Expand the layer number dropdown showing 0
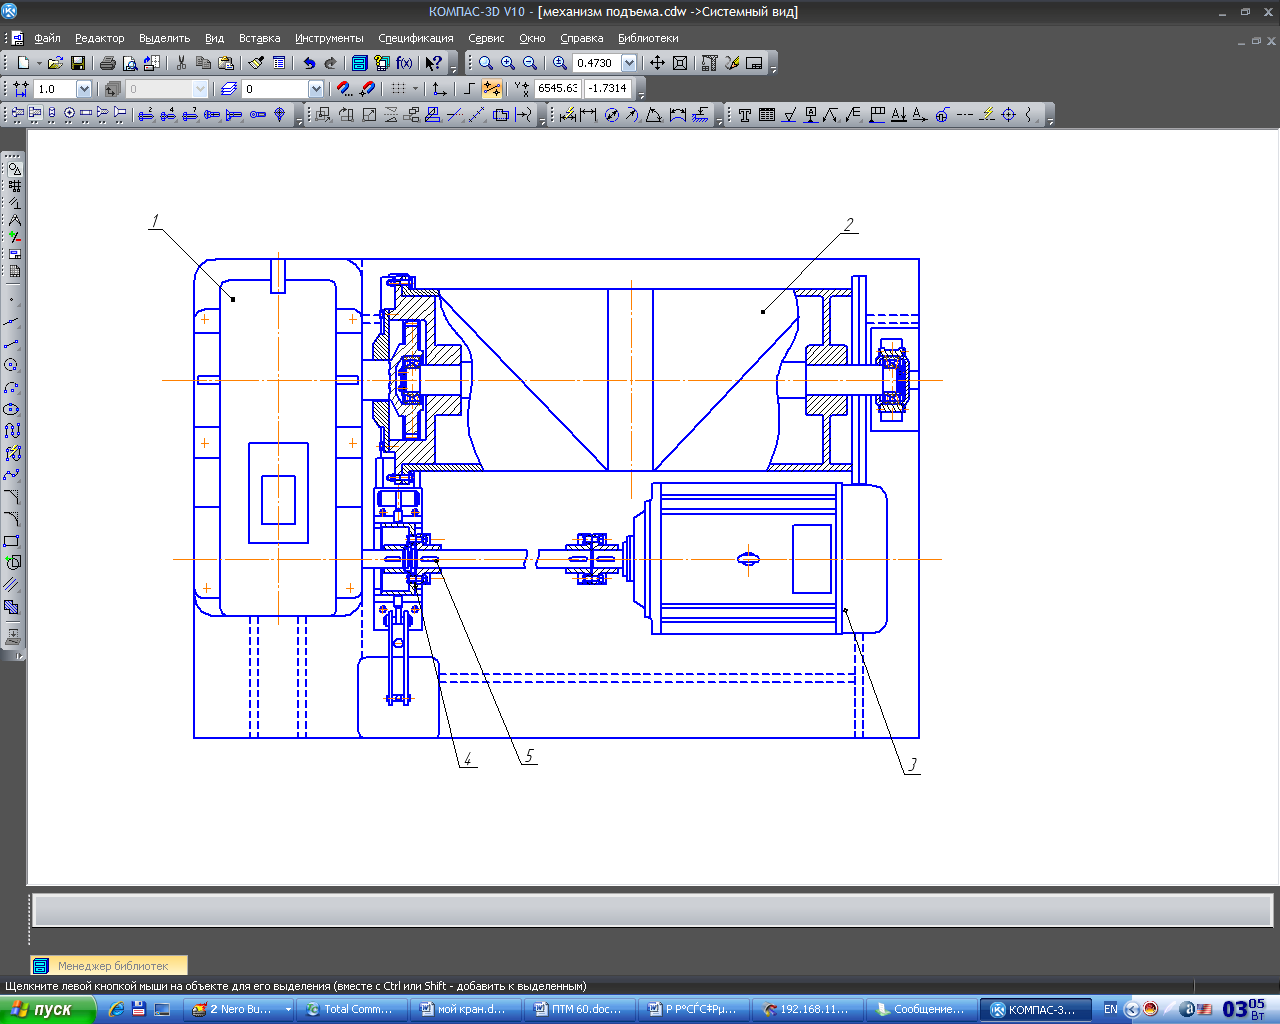Screen dimensions: 1280x1024 [316, 89]
